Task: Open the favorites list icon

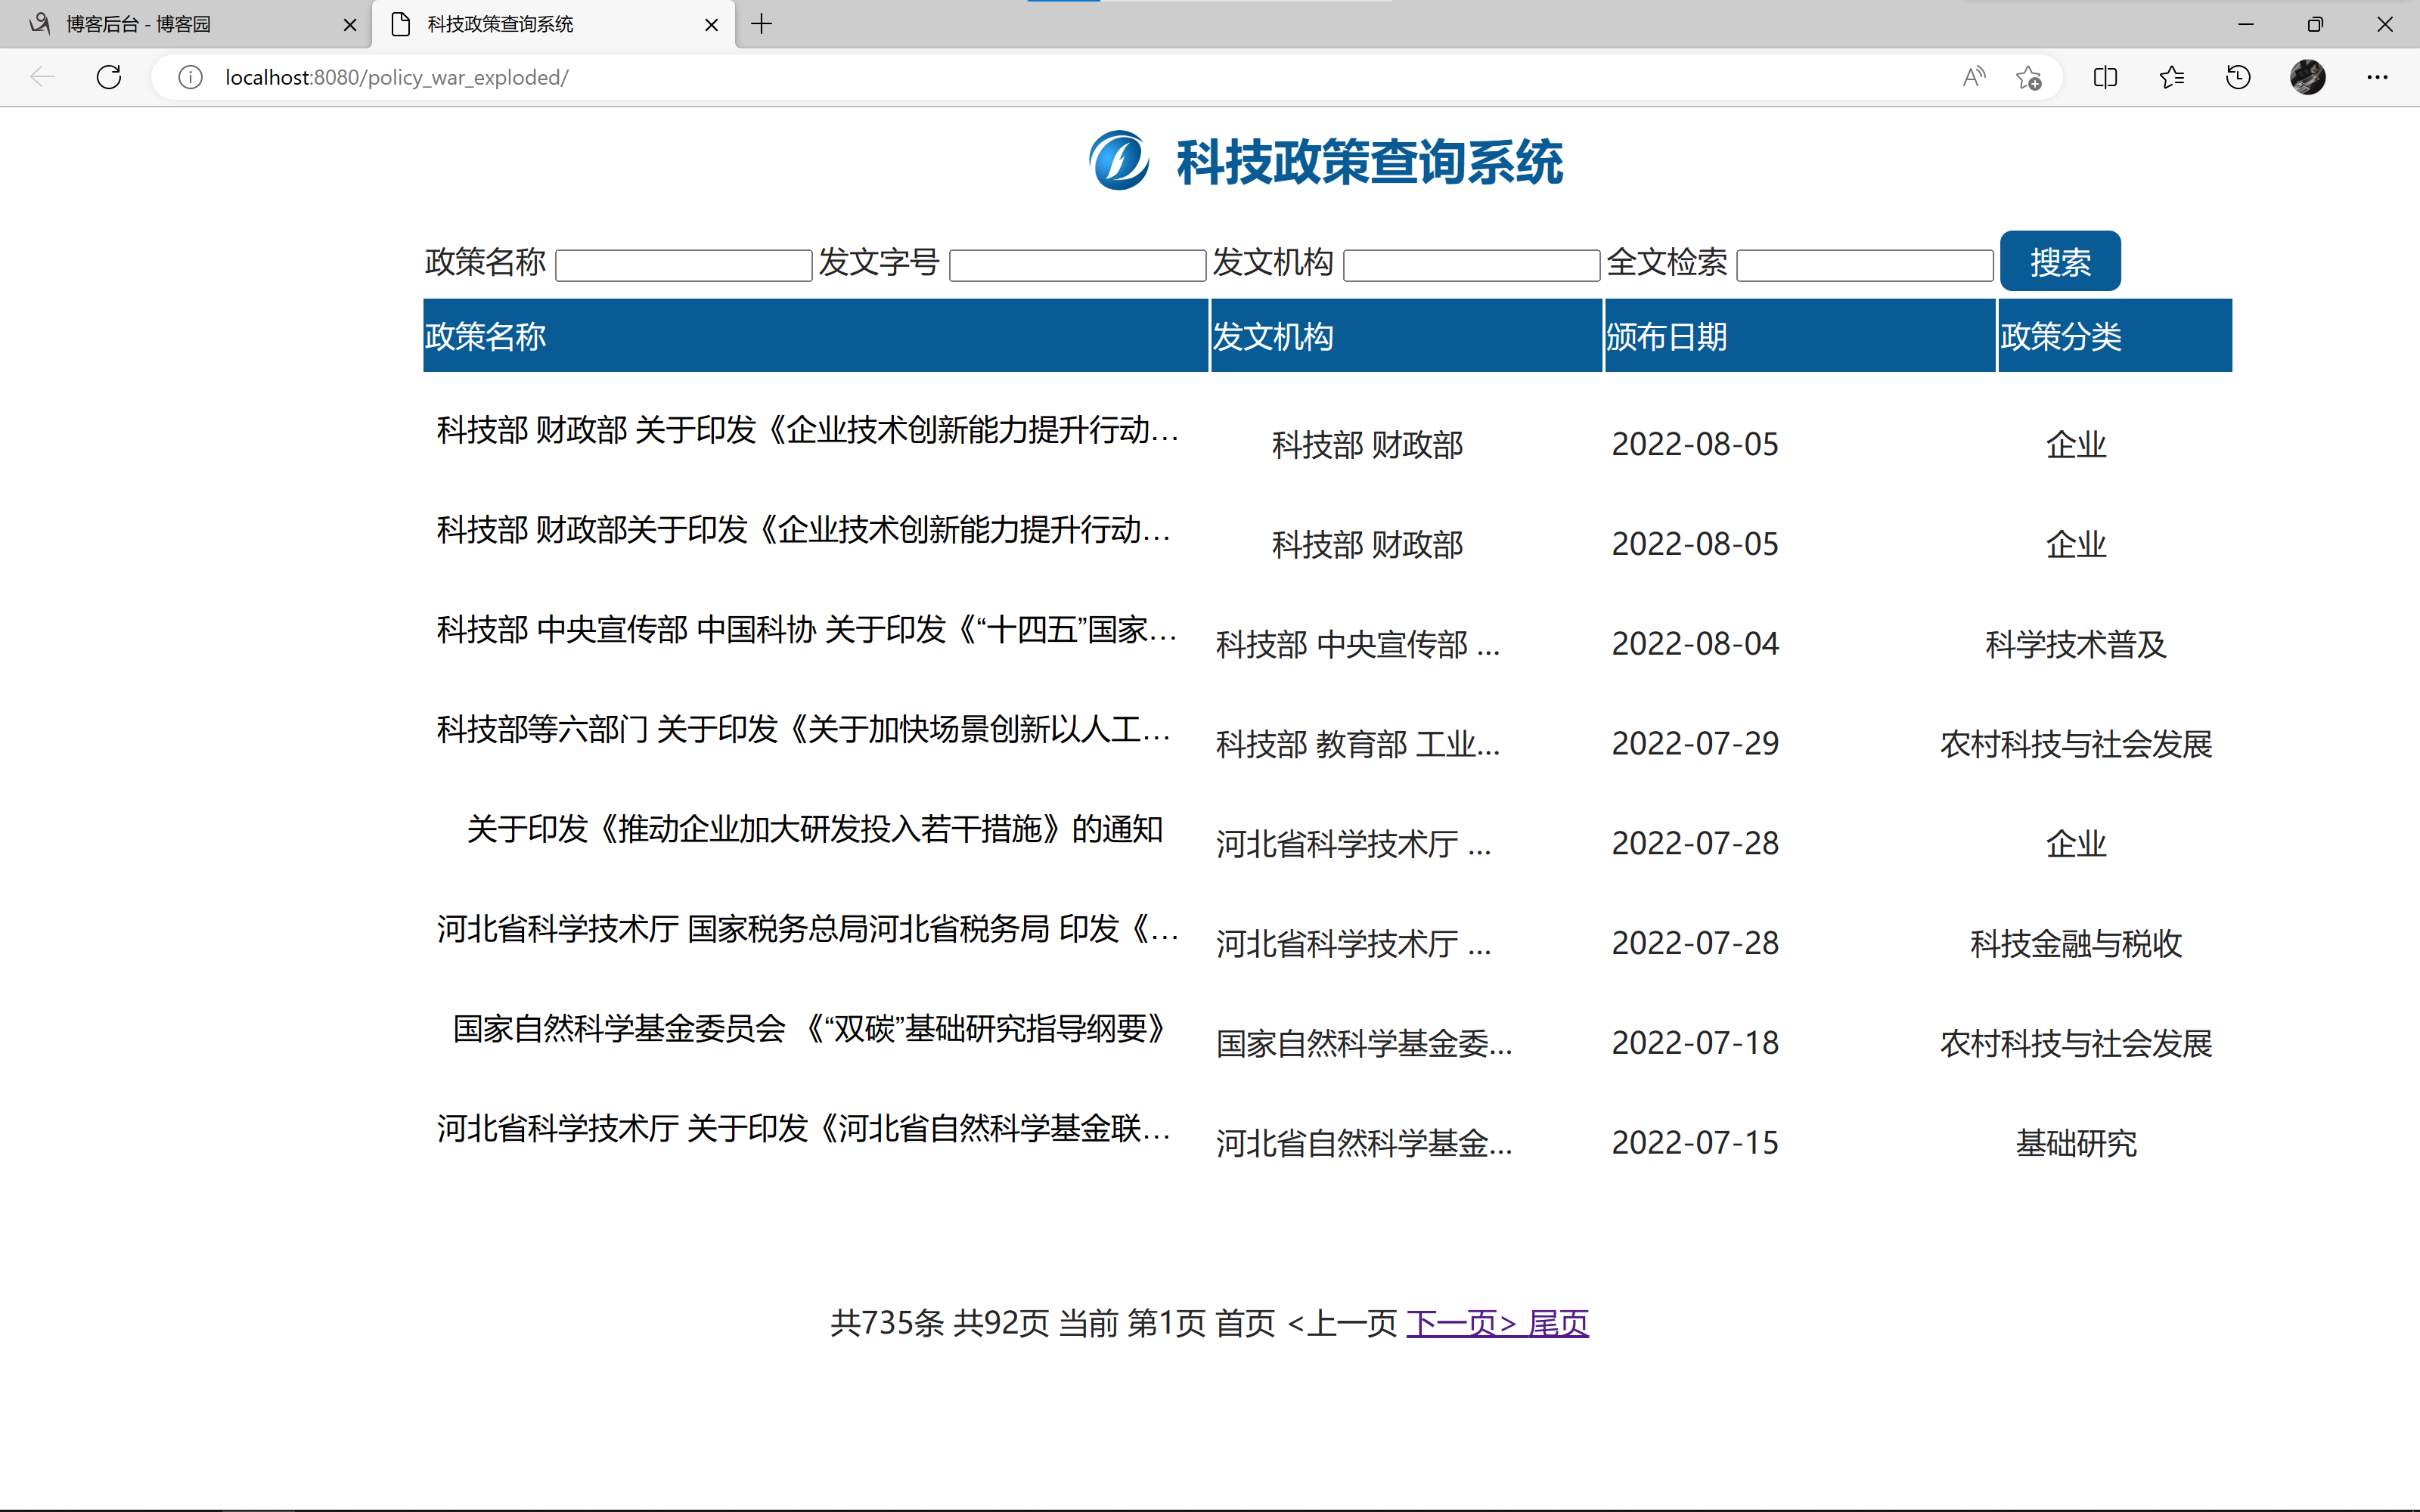Action: 2171,77
